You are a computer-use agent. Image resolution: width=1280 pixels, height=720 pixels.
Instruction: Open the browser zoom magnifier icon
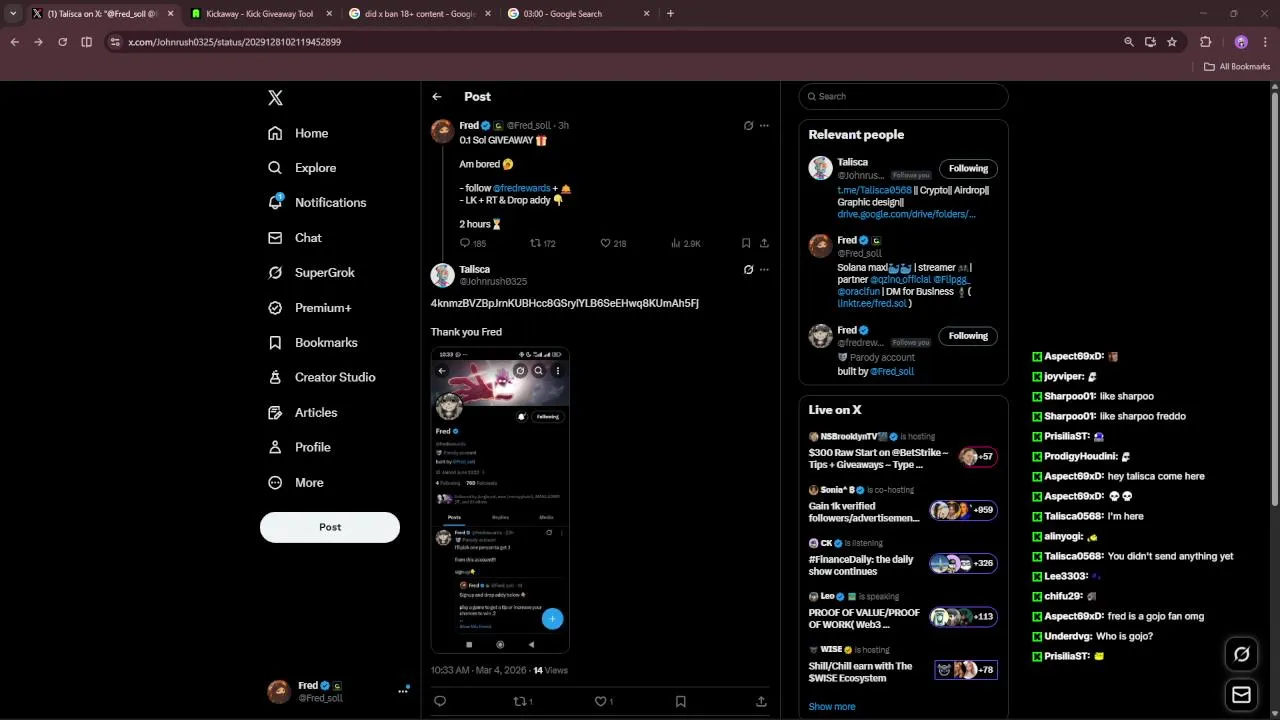point(1129,42)
